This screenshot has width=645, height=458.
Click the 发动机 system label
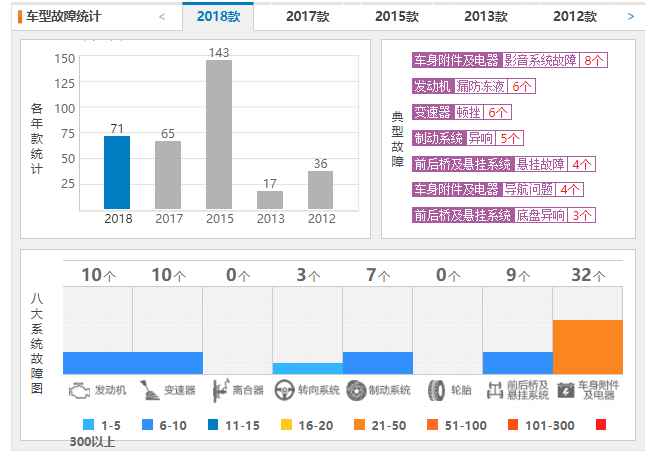(x=110, y=390)
